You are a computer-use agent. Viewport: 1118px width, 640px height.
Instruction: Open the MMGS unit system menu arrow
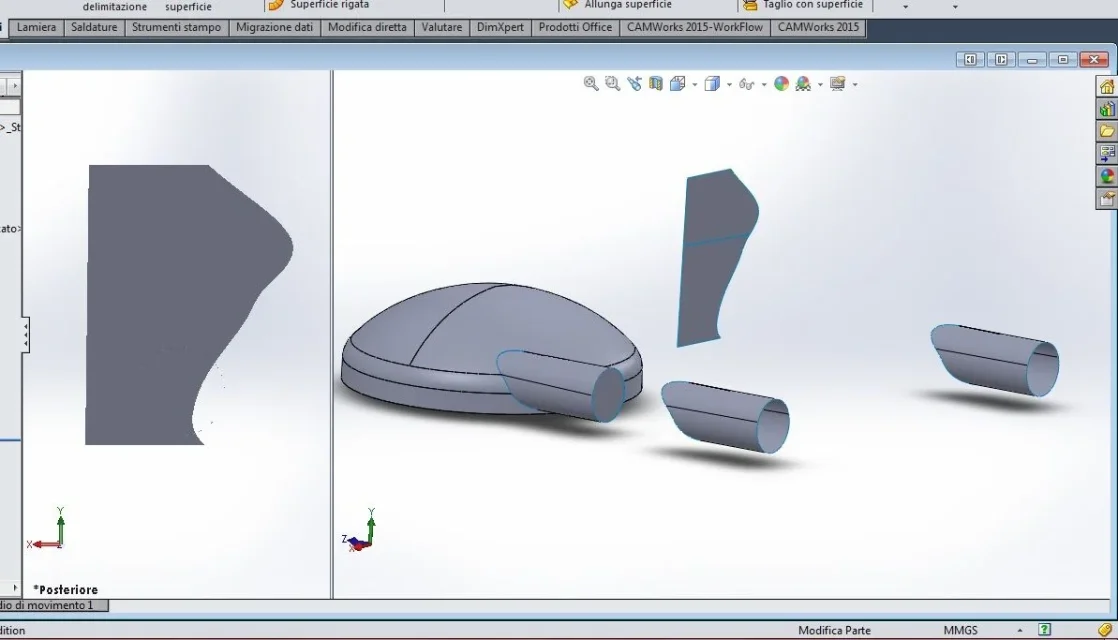click(1020, 631)
